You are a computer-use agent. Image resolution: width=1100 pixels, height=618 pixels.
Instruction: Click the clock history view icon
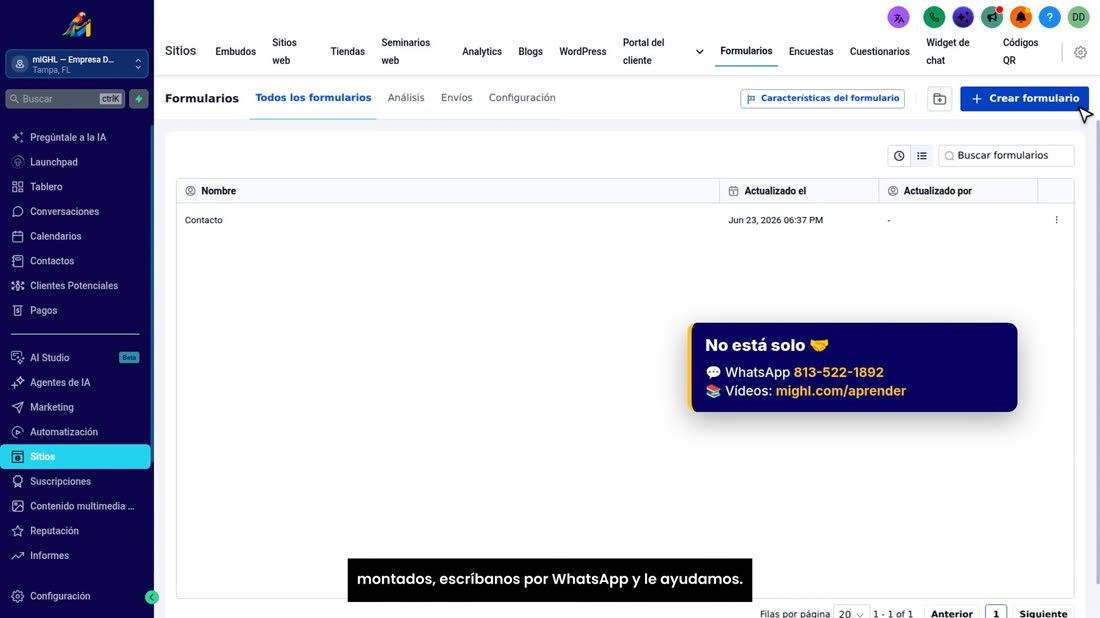899,156
